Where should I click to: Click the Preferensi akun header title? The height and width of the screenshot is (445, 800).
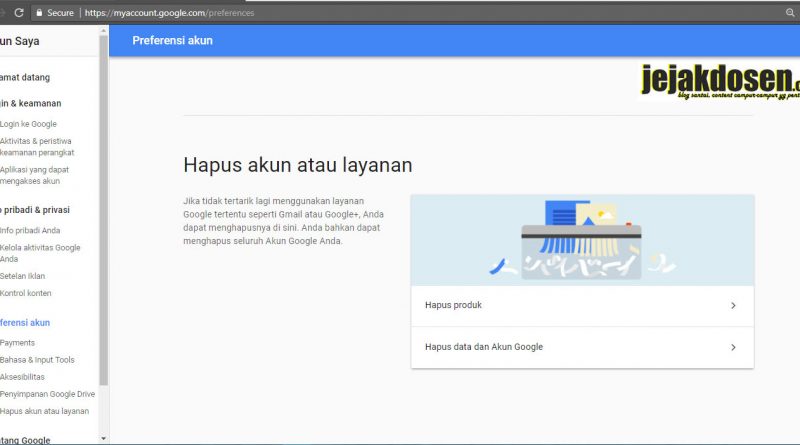coord(172,41)
